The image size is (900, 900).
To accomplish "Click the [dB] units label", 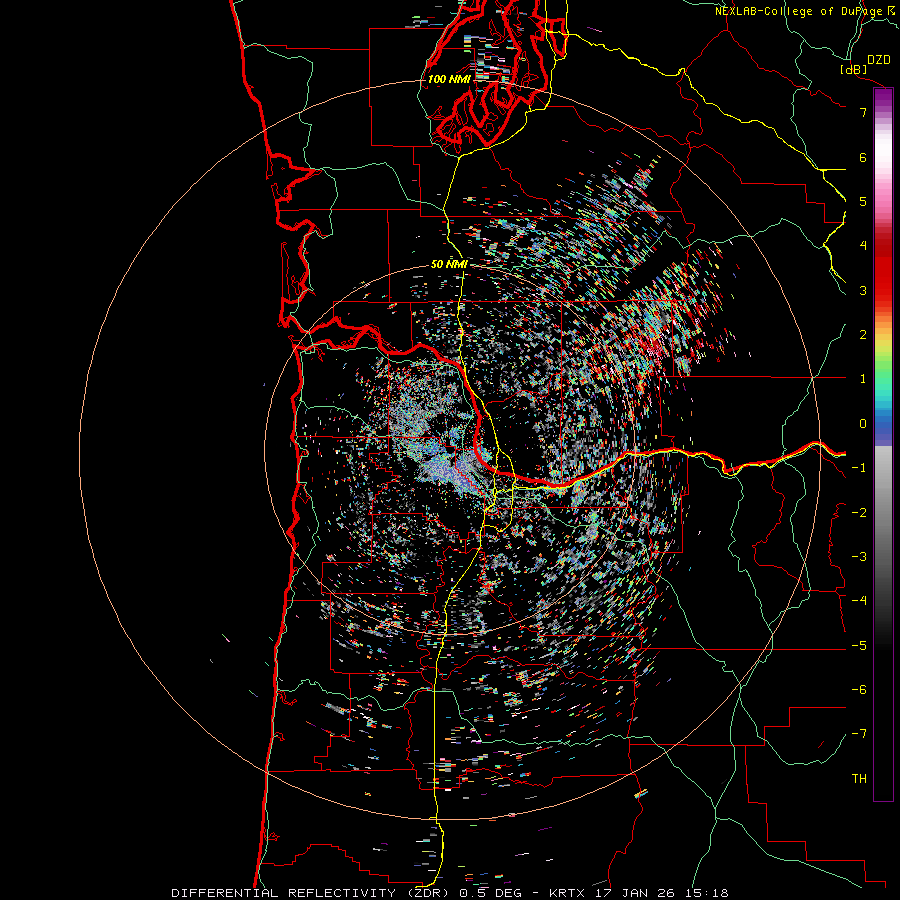I will tap(854, 69).
